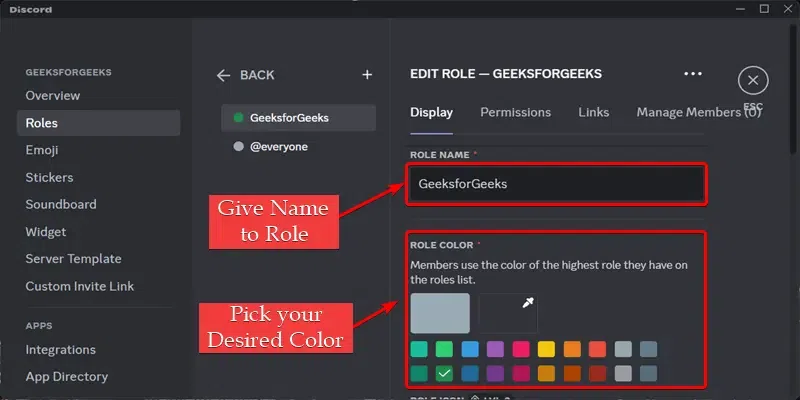This screenshot has width=800, height=400.
Task: Pick the dark purple color swatch
Action: (495, 373)
